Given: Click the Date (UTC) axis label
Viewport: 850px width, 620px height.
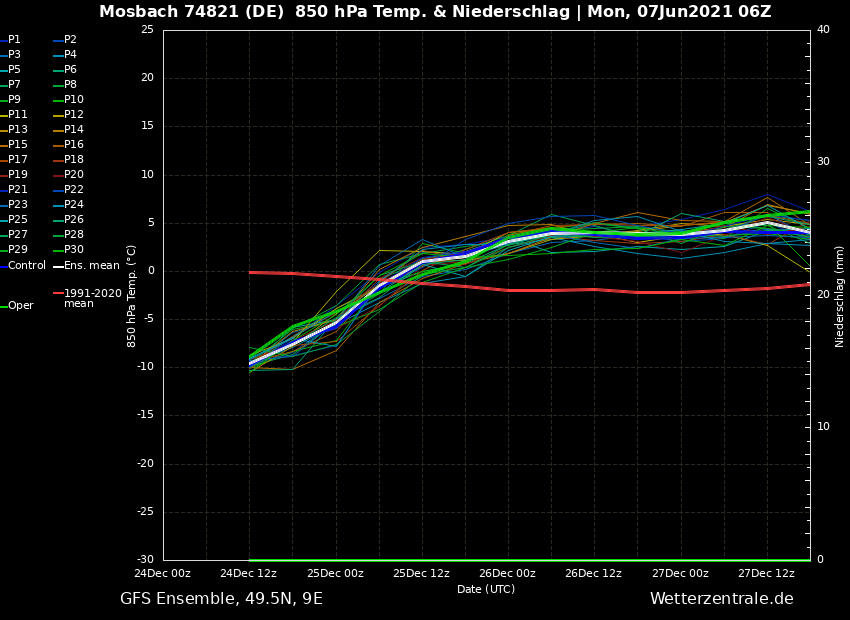Looking at the screenshot, I should (x=486, y=590).
